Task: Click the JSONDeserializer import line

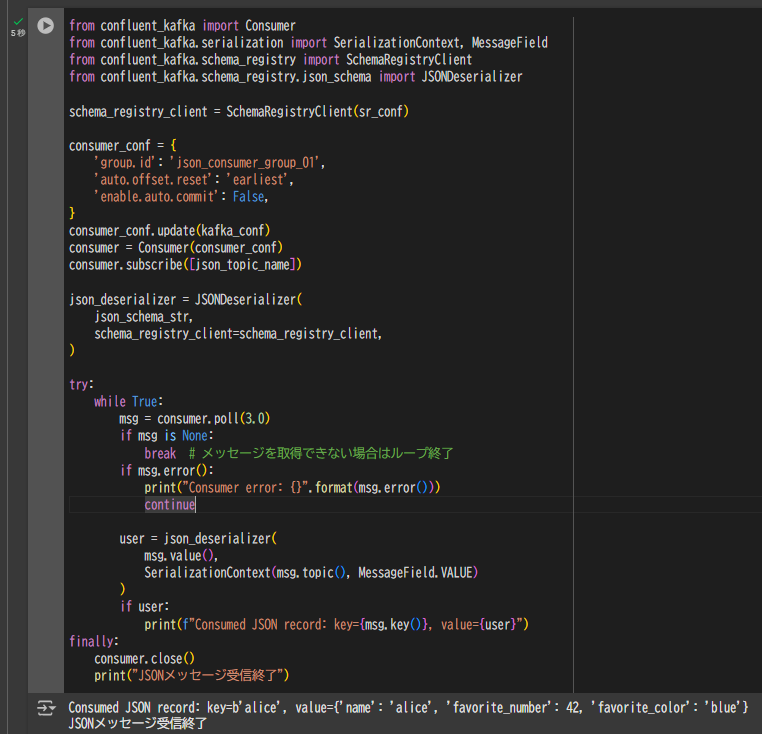Action: (295, 77)
